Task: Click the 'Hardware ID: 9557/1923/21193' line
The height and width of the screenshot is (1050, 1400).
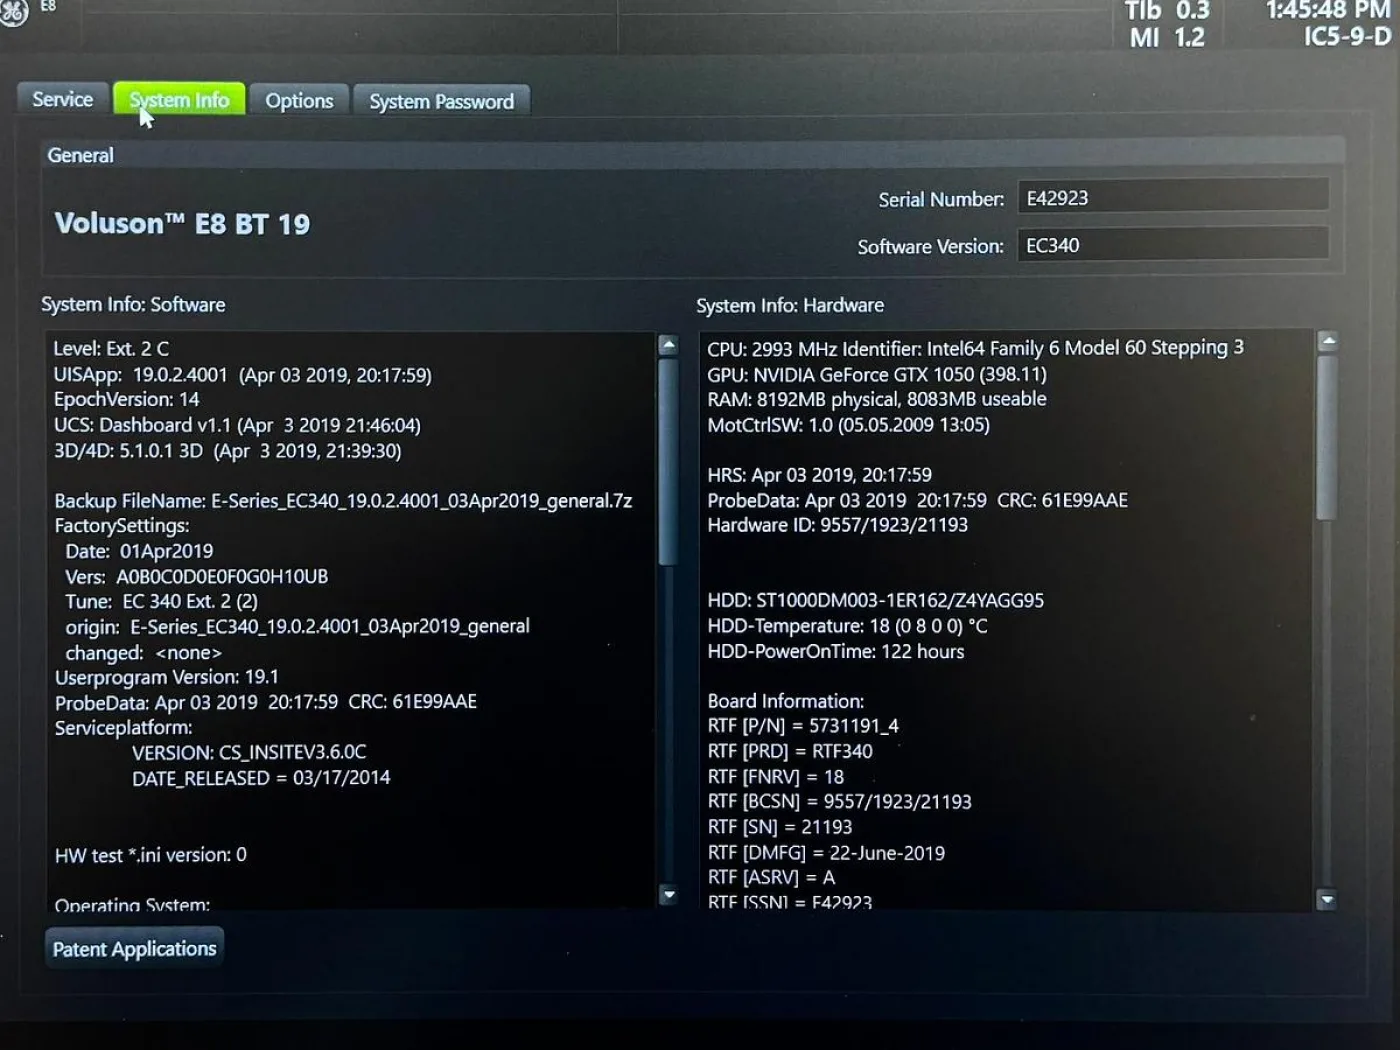Action: pyautogui.click(x=837, y=525)
